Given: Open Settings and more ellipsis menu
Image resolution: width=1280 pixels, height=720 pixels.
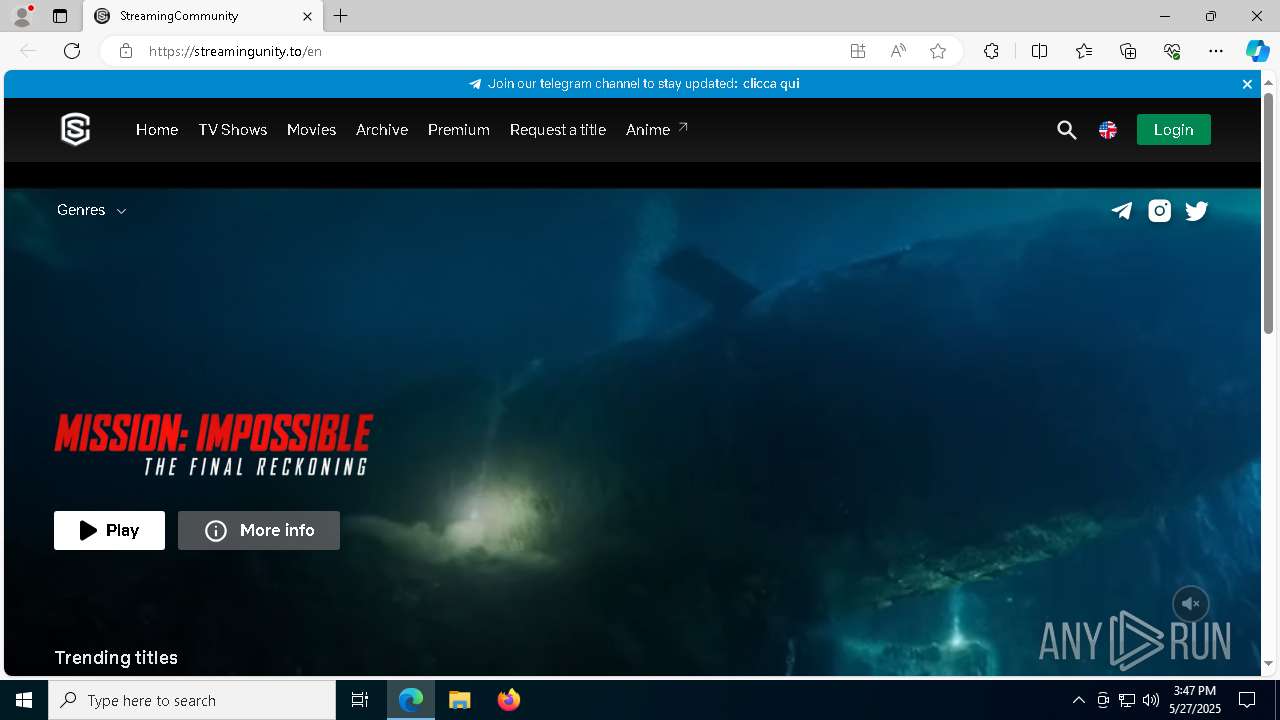Looking at the screenshot, I should coord(1216,51).
